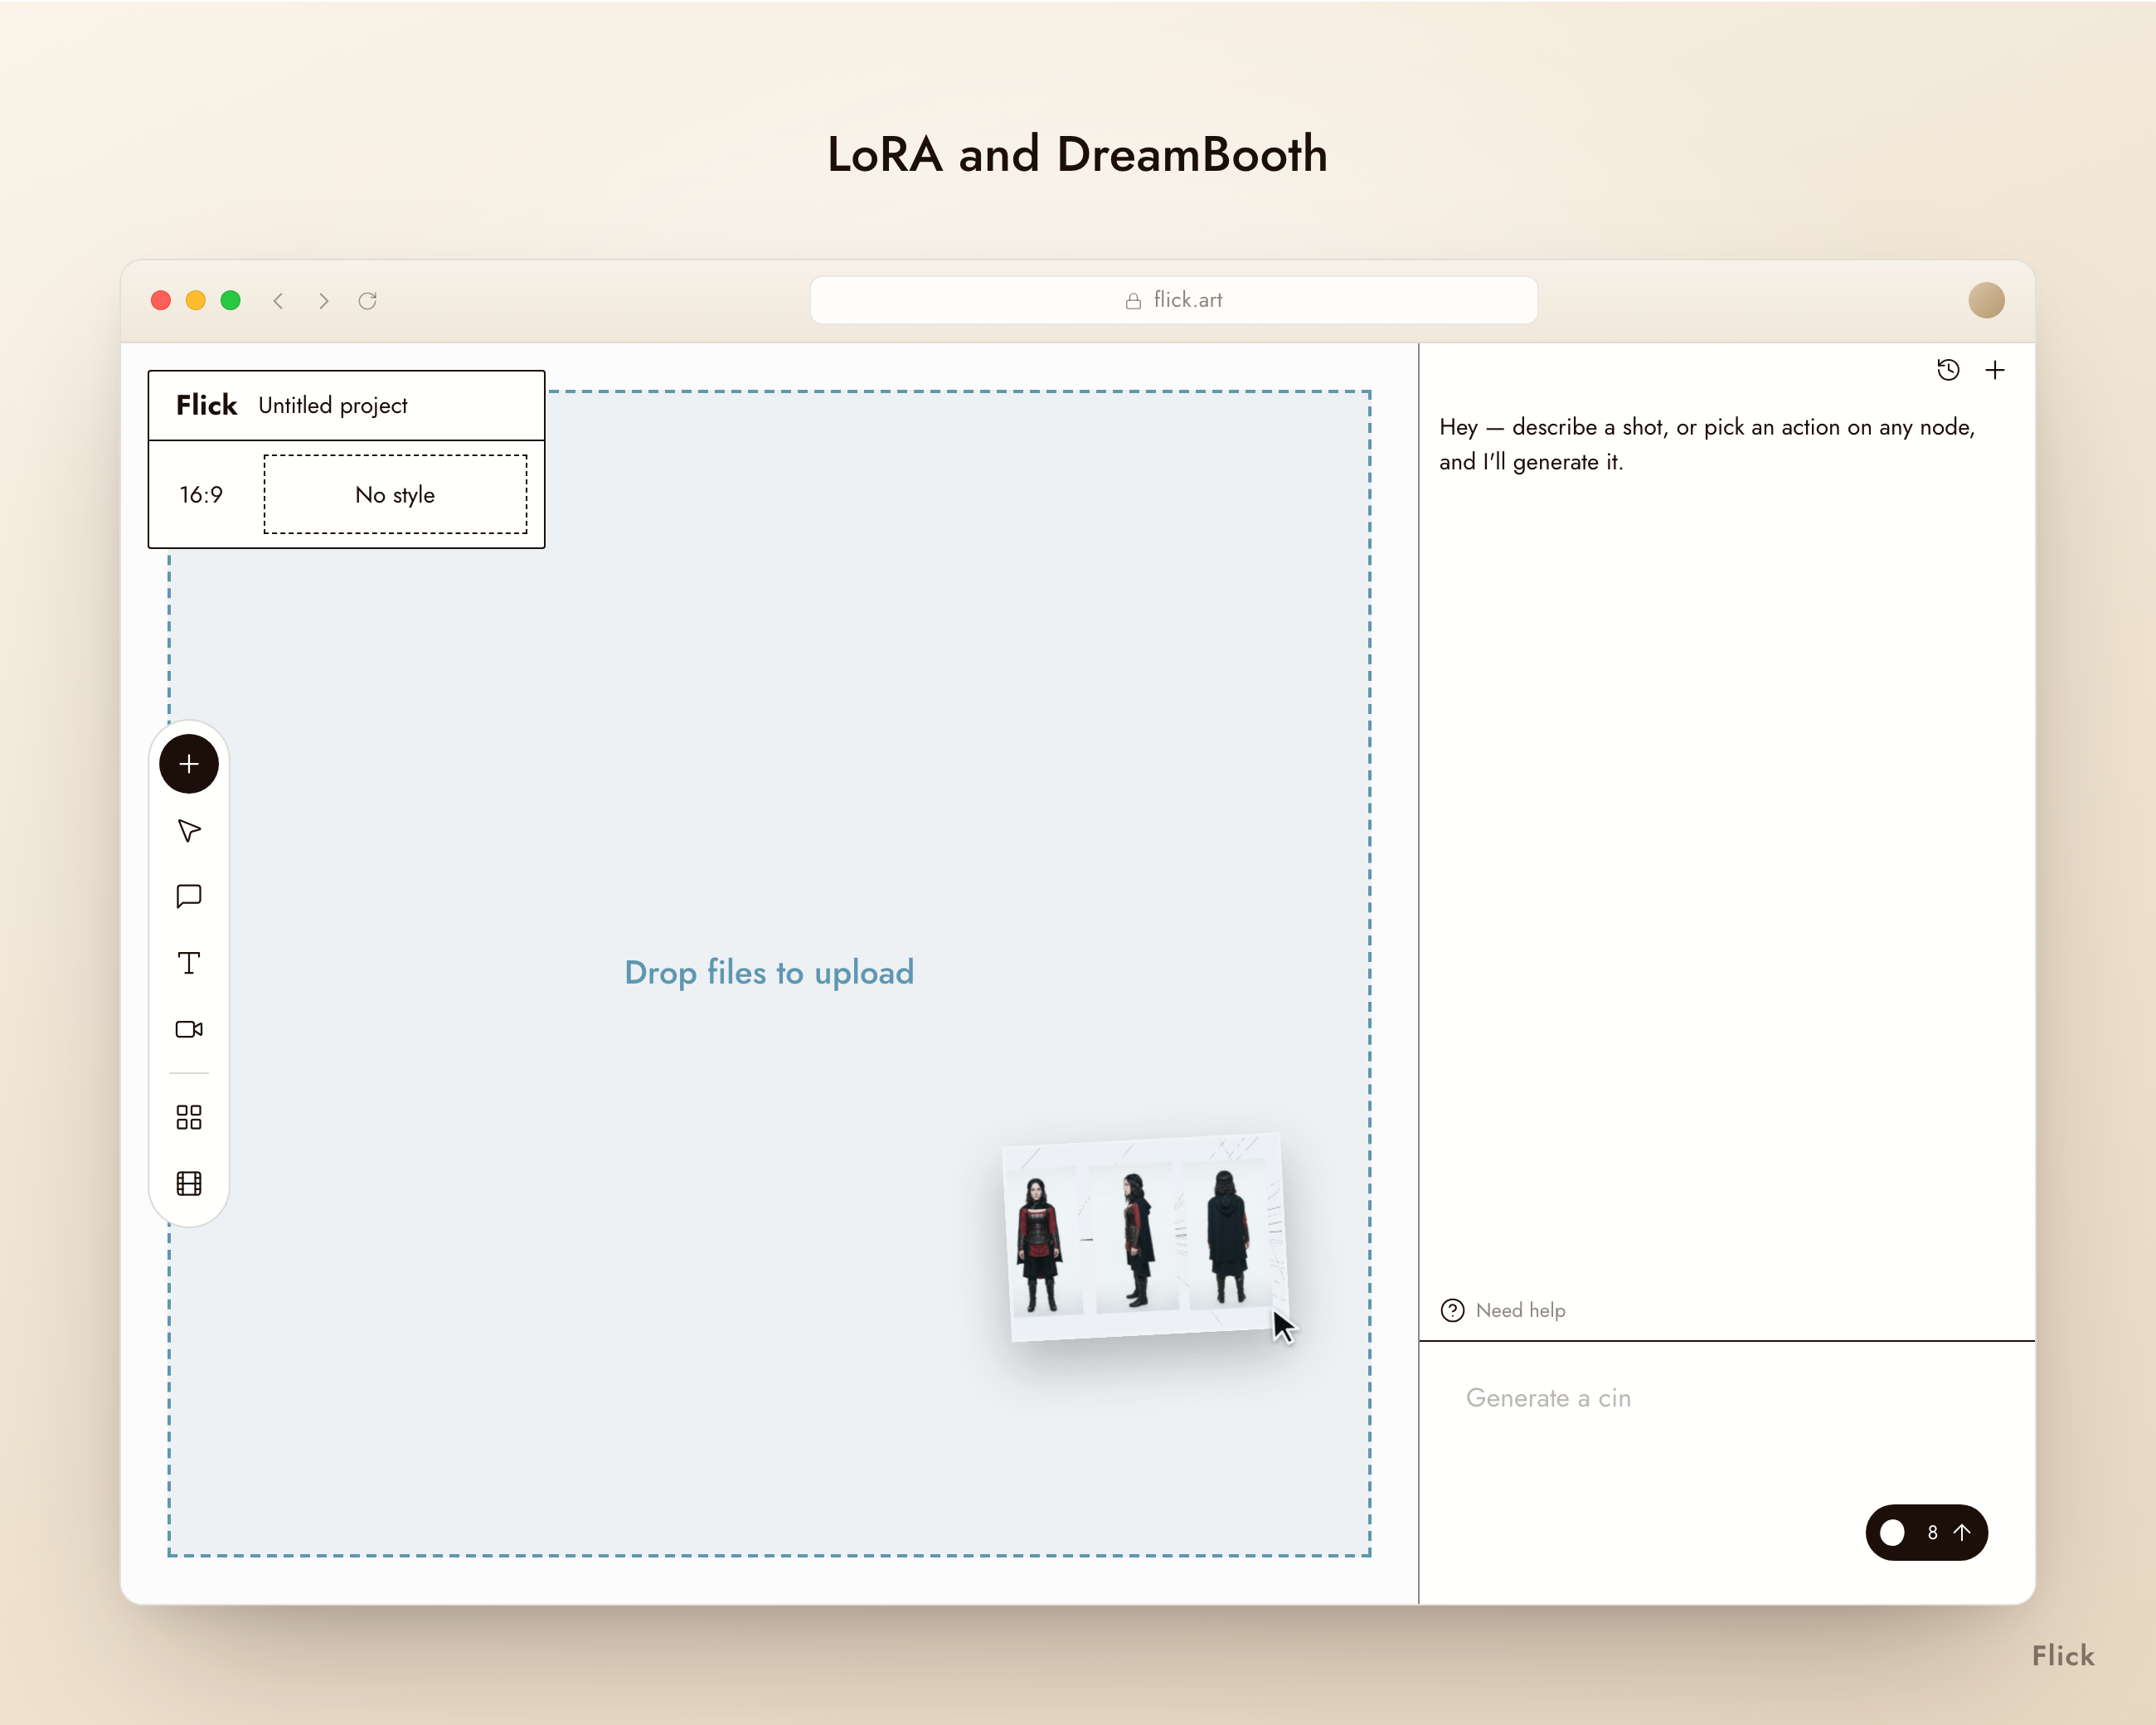Open the 16:9 aspect ratio selector
Viewport: 2156px width, 1725px height.
coord(201,495)
